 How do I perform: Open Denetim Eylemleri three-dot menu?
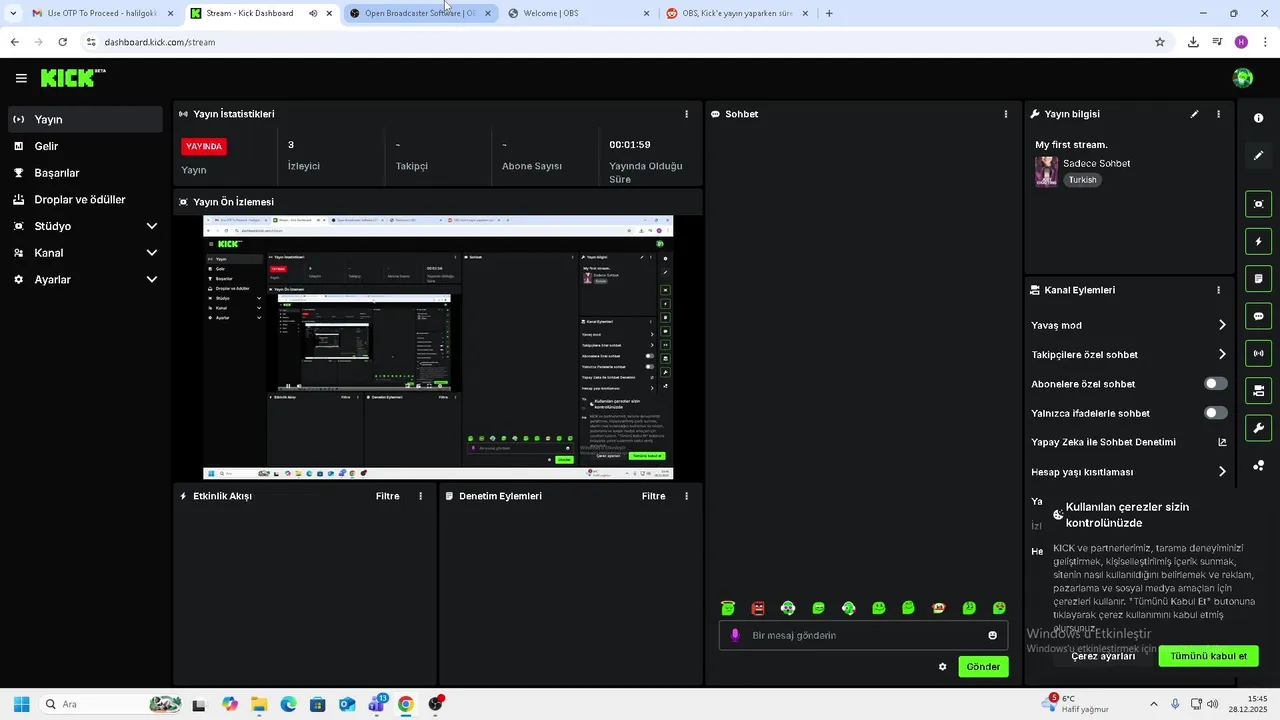(686, 496)
